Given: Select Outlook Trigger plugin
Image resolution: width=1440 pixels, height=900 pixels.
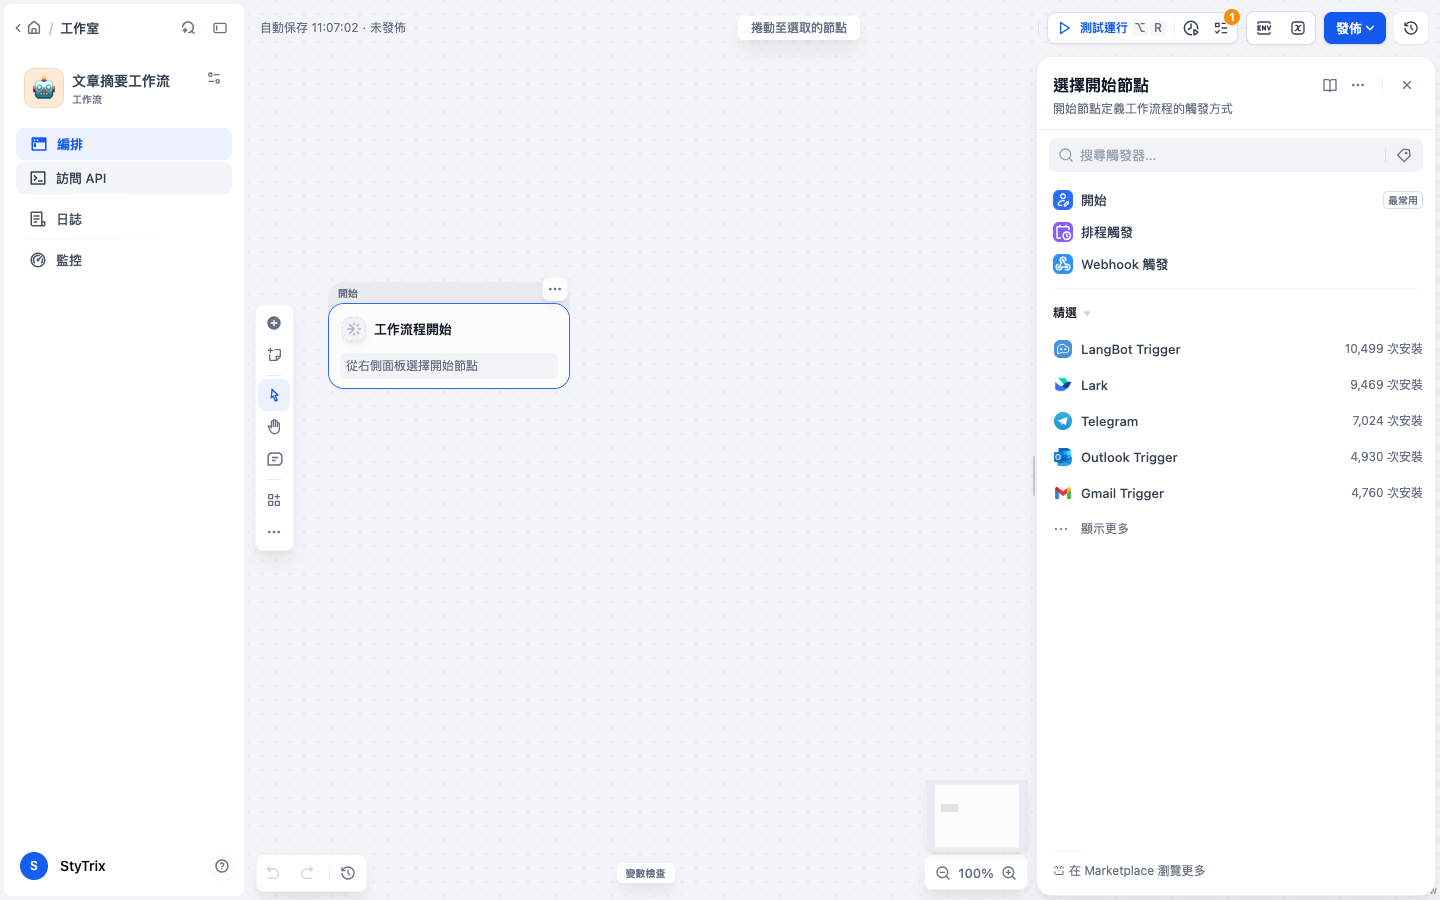Looking at the screenshot, I should [1237, 457].
